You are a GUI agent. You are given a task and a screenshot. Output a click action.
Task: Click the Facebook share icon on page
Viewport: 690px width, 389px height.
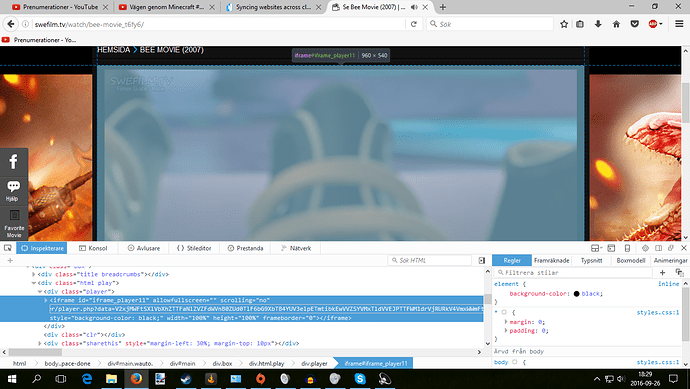(14, 161)
